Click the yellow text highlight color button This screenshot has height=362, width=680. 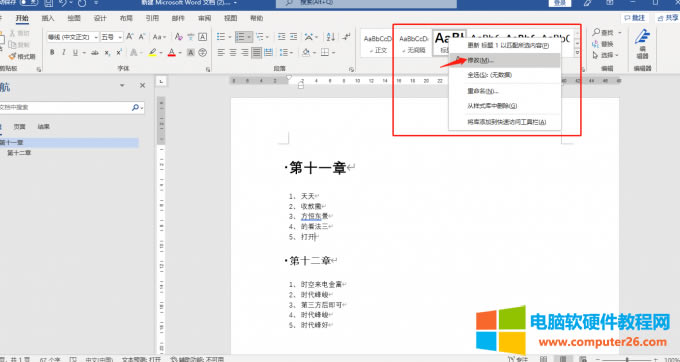pos(152,52)
